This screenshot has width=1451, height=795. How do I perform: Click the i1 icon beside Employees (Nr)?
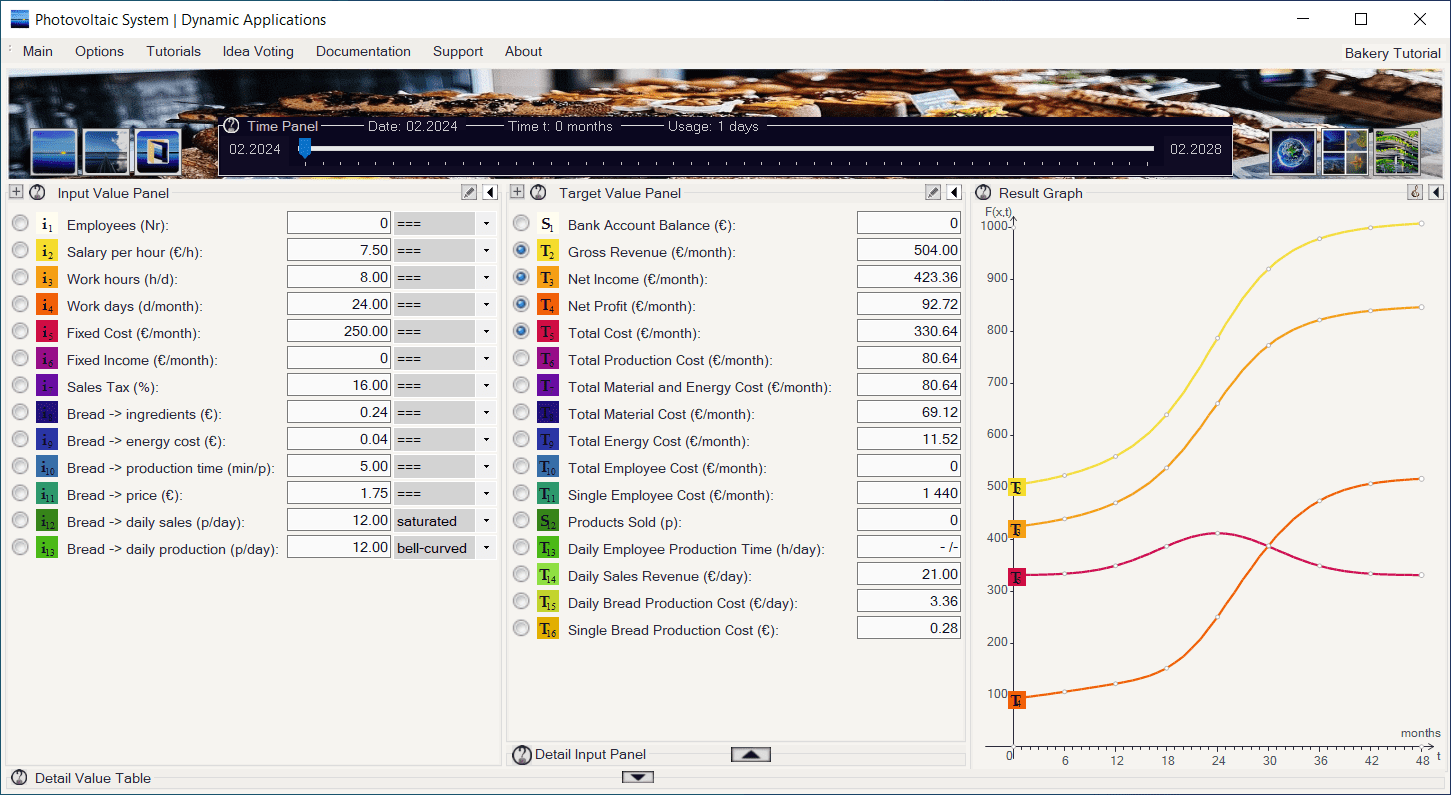(x=47, y=224)
